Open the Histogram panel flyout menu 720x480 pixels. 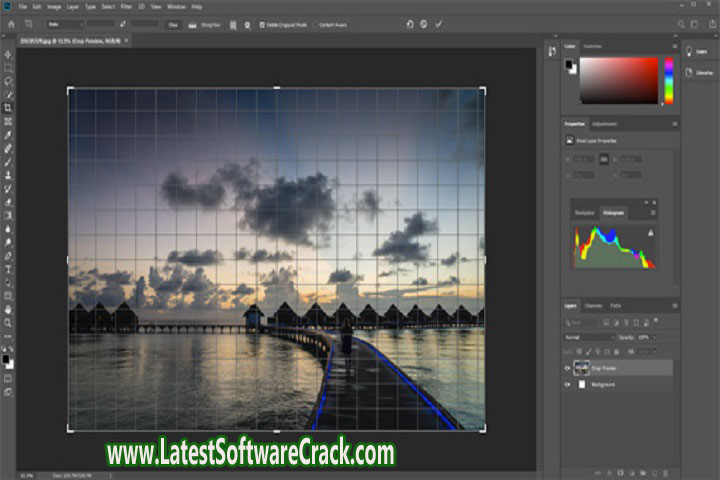click(x=652, y=213)
